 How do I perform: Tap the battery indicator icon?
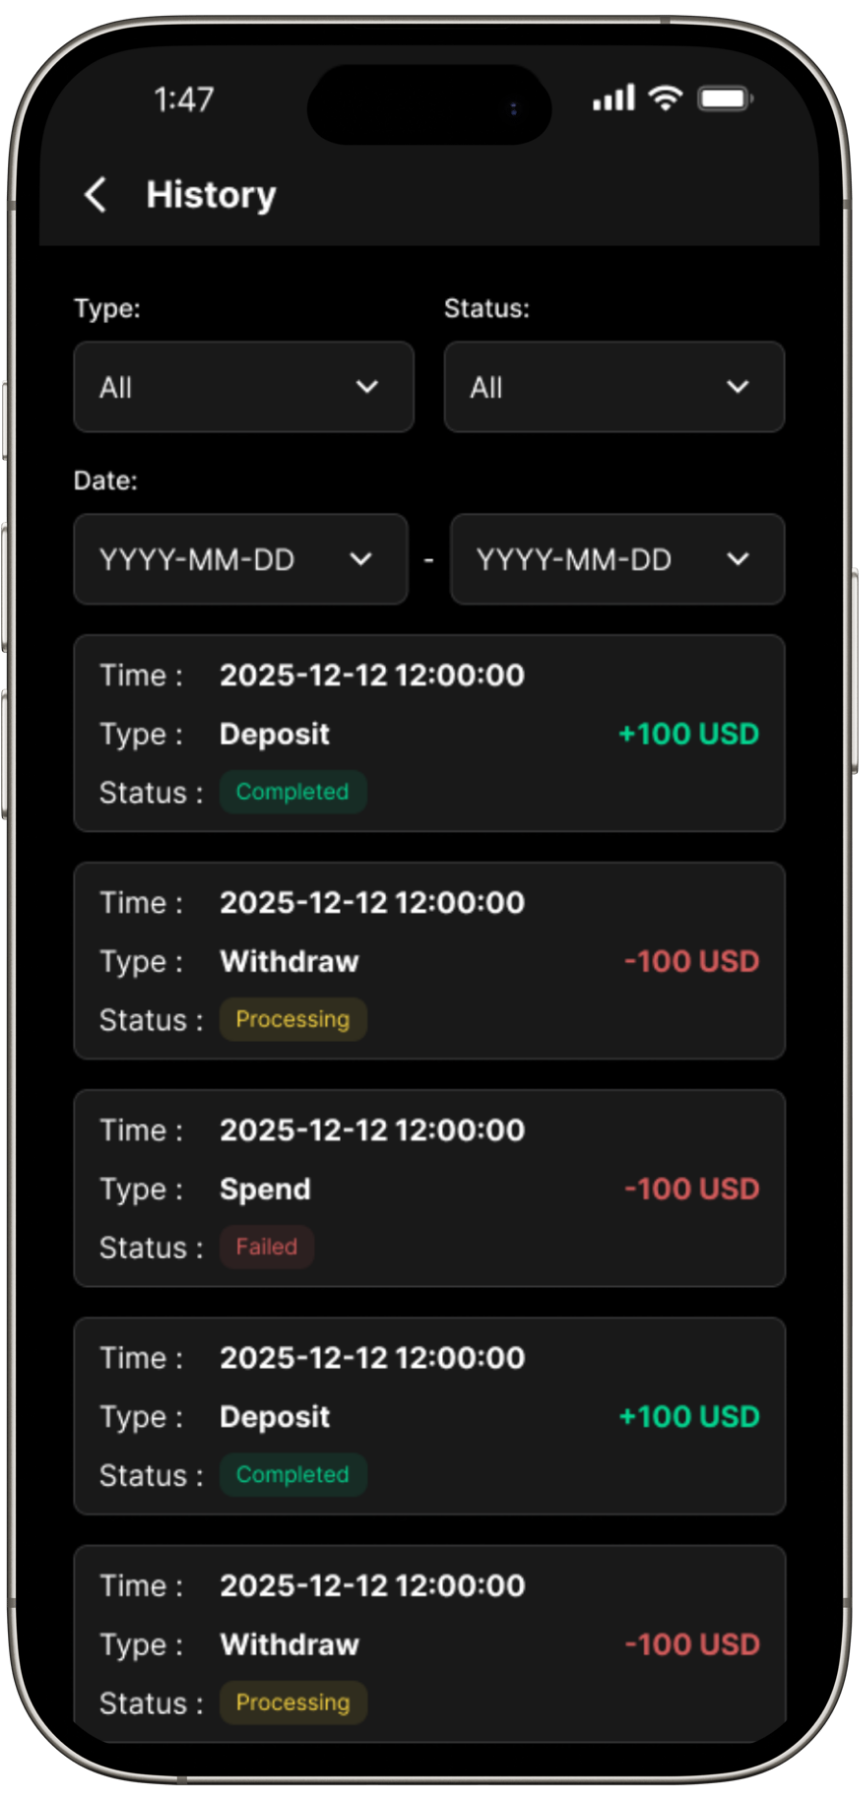click(x=725, y=98)
